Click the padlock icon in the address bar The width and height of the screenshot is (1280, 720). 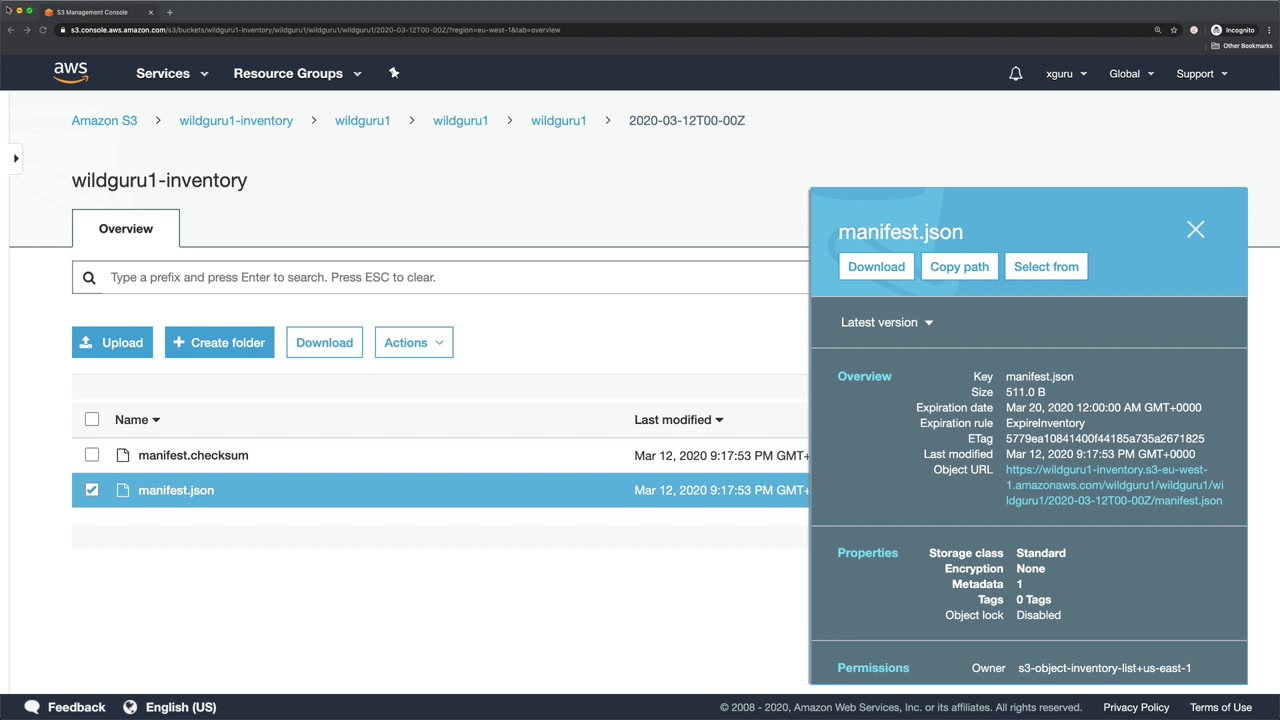point(62,30)
